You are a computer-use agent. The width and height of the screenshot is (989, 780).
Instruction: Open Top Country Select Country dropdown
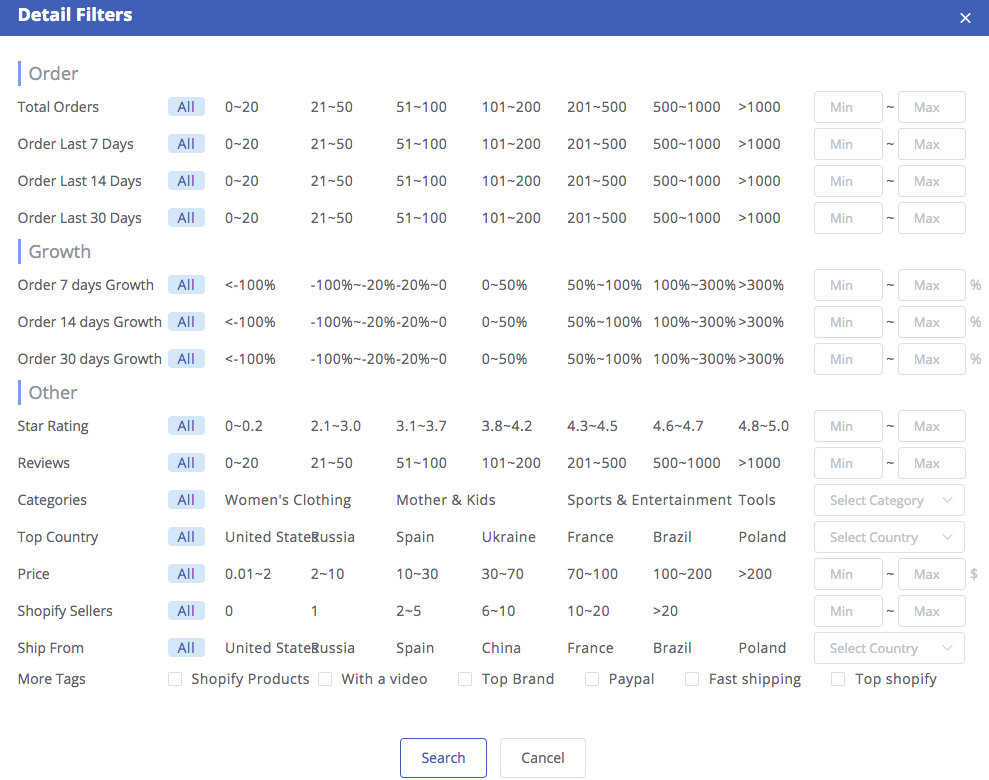[x=889, y=537]
